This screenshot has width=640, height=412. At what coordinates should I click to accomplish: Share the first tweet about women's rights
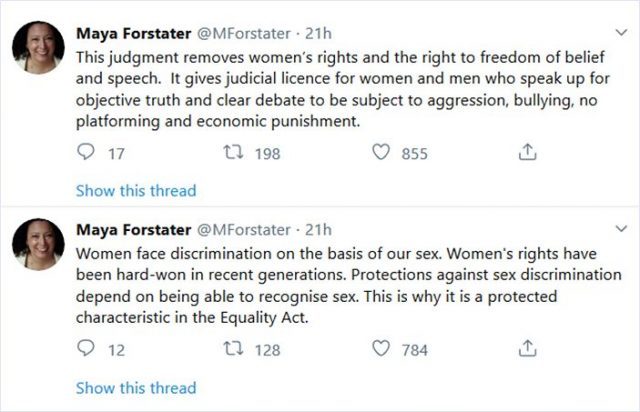(527, 153)
